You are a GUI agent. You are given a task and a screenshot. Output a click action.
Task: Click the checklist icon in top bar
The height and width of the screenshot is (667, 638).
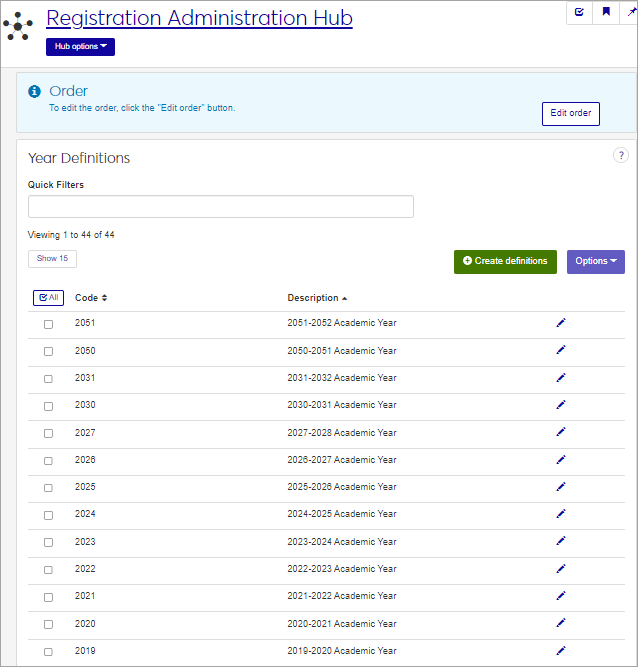[579, 13]
